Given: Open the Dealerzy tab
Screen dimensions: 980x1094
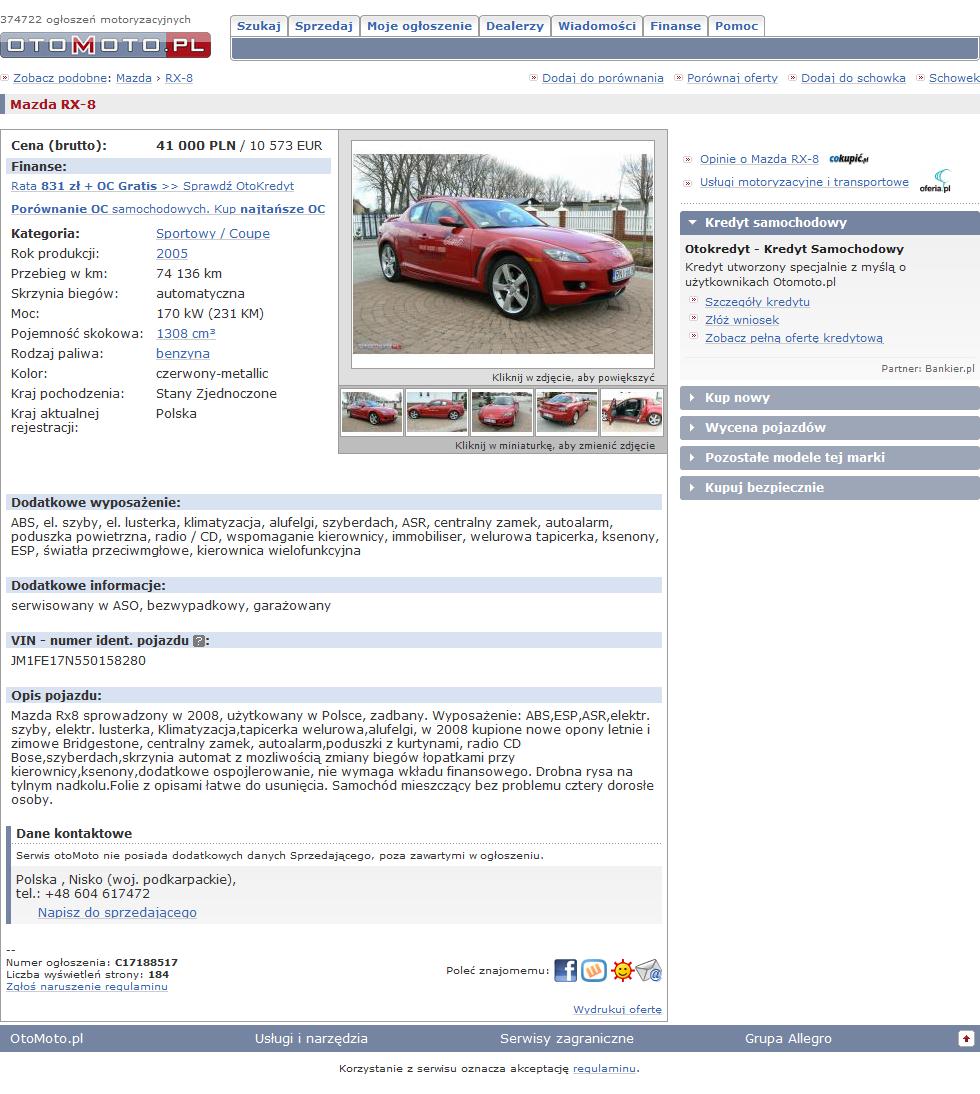Looking at the screenshot, I should (515, 26).
